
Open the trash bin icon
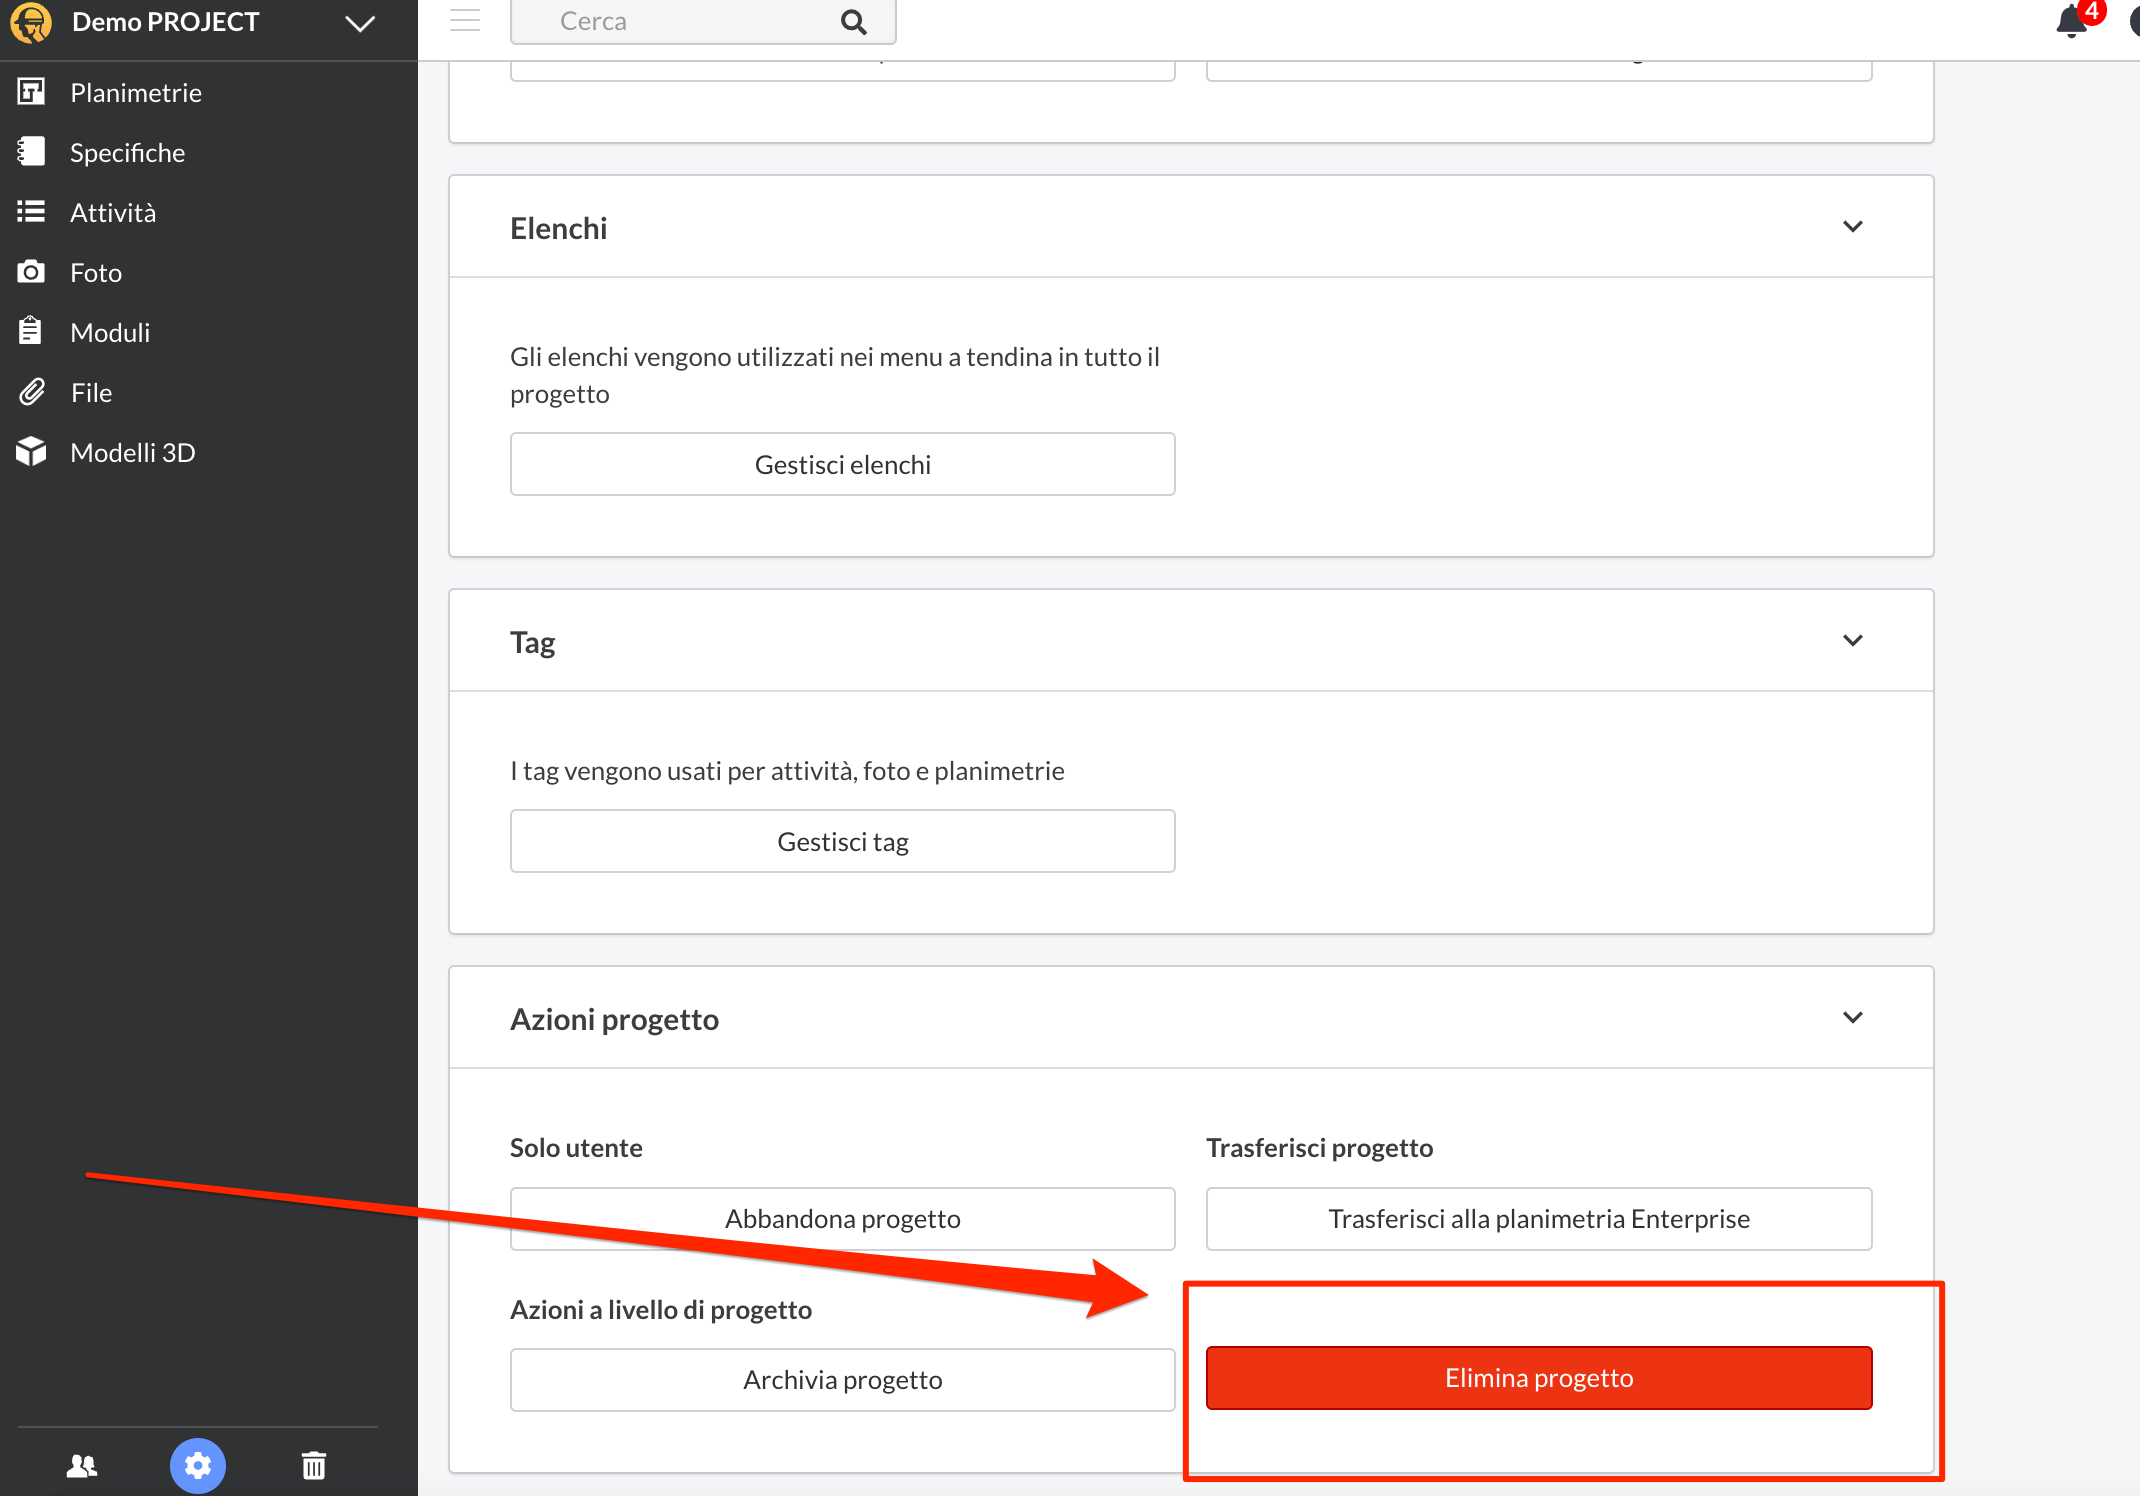pyautogui.click(x=314, y=1466)
